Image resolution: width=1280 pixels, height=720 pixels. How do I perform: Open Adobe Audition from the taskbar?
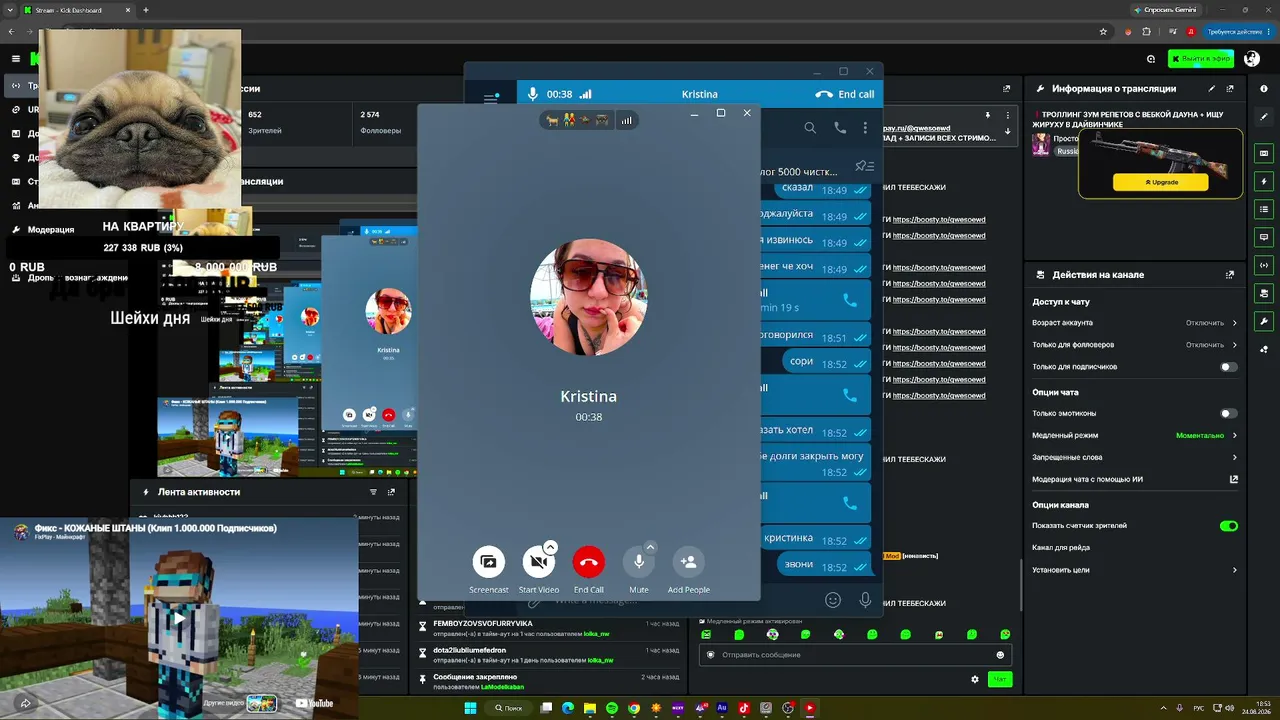(x=722, y=708)
